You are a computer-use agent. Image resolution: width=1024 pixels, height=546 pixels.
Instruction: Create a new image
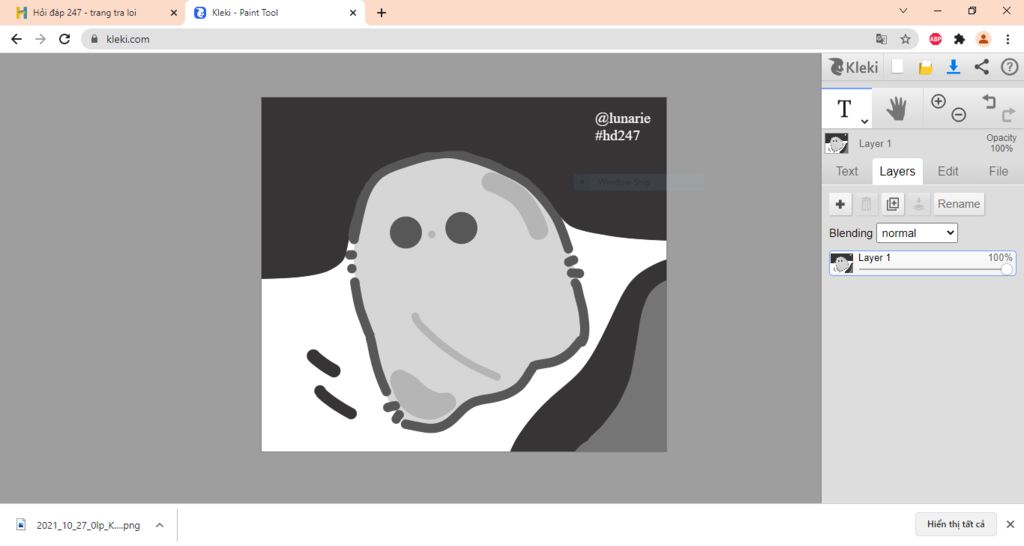(898, 67)
